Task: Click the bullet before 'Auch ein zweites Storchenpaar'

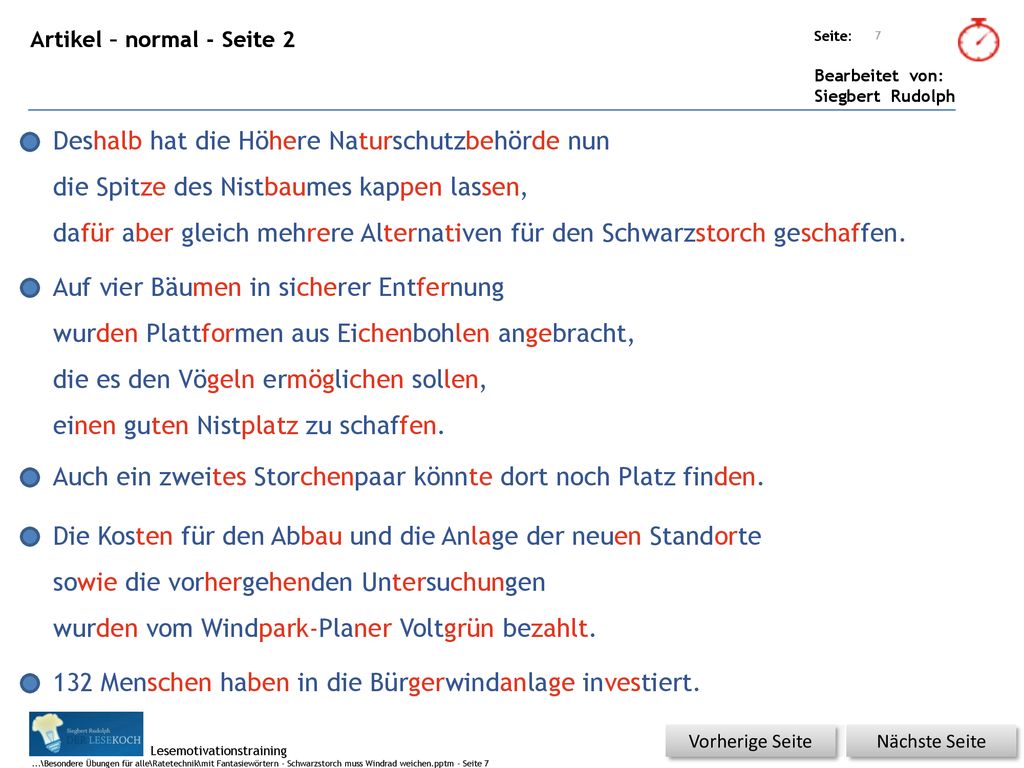Action: tap(30, 477)
